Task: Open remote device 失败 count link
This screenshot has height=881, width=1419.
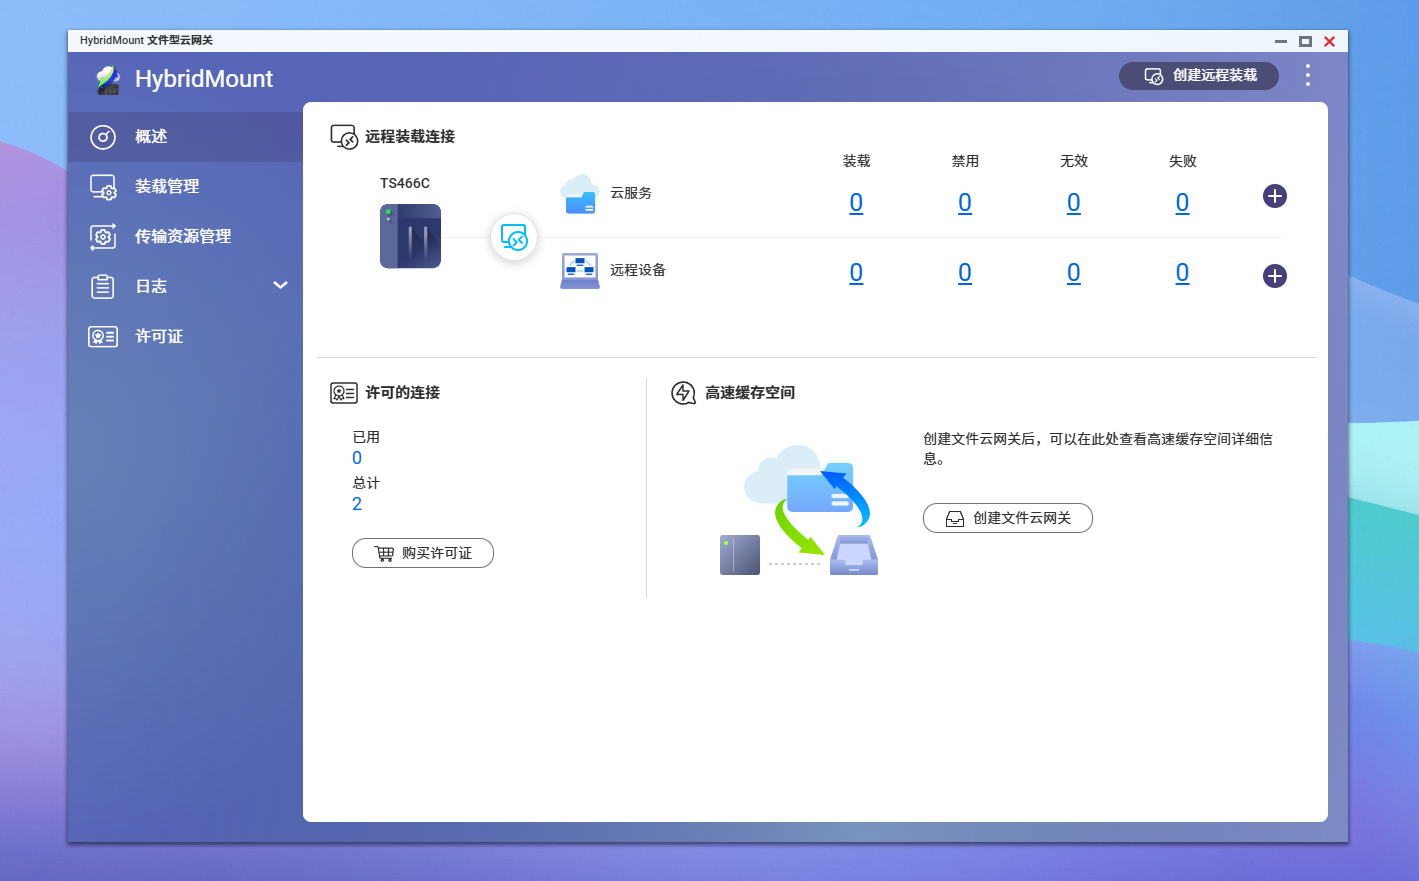Action: (x=1182, y=273)
